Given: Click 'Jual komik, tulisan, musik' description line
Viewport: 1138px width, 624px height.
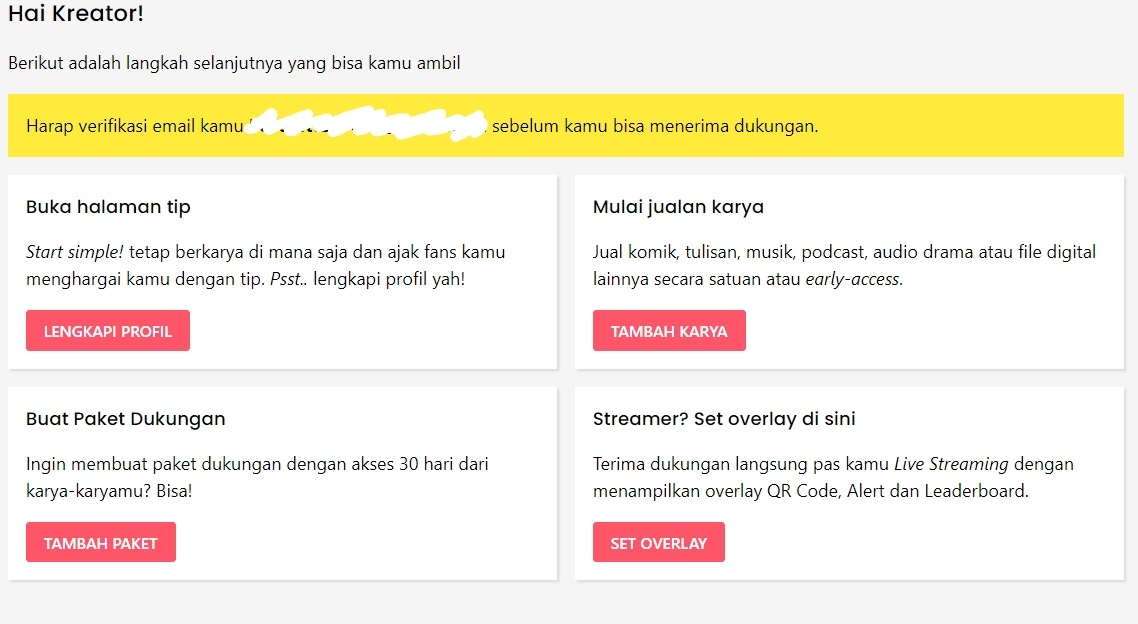Looking at the screenshot, I should point(844,252).
